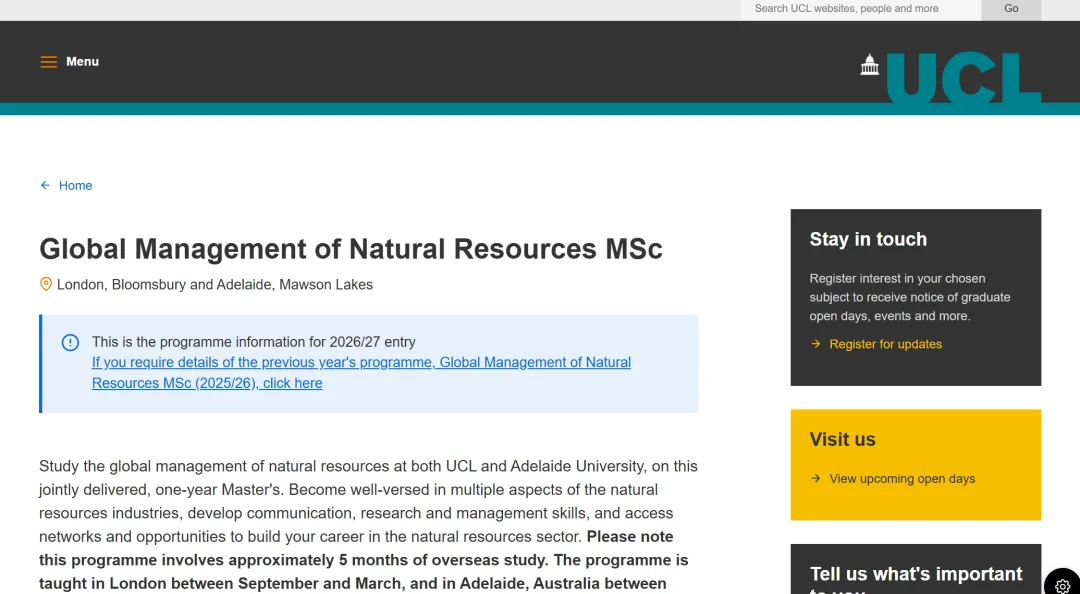Click the arrow icon beside Register for updates
Image resolution: width=1080 pixels, height=594 pixels.
pos(816,344)
